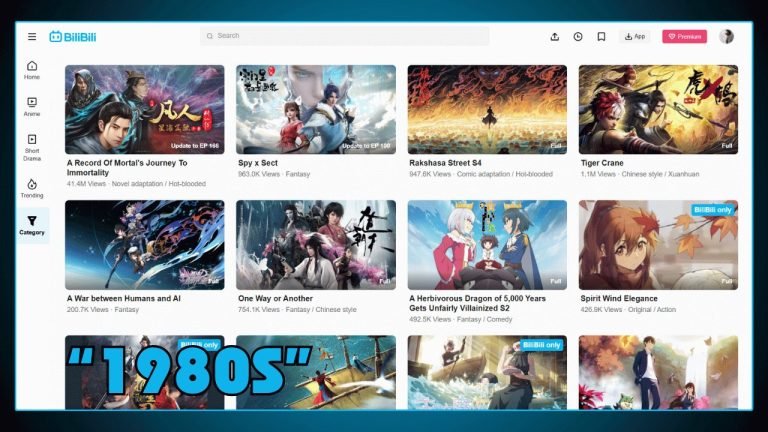Screen dimensions: 768x432
Task: Click the App download button
Action: click(x=634, y=36)
